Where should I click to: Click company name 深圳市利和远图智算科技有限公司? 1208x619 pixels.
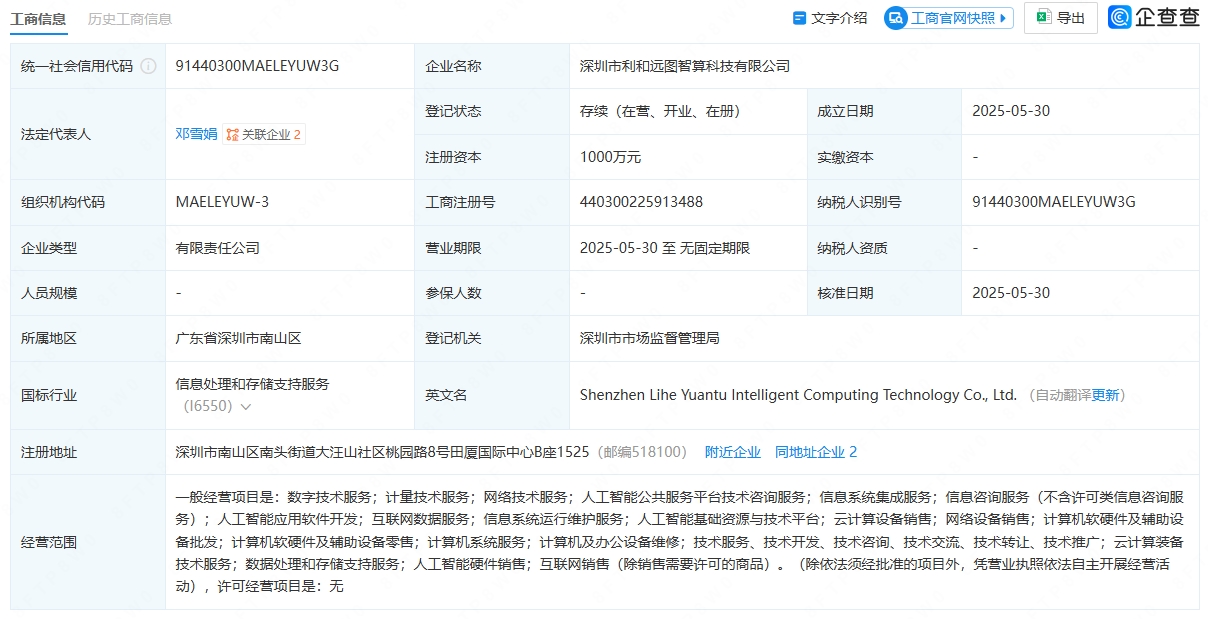point(685,66)
